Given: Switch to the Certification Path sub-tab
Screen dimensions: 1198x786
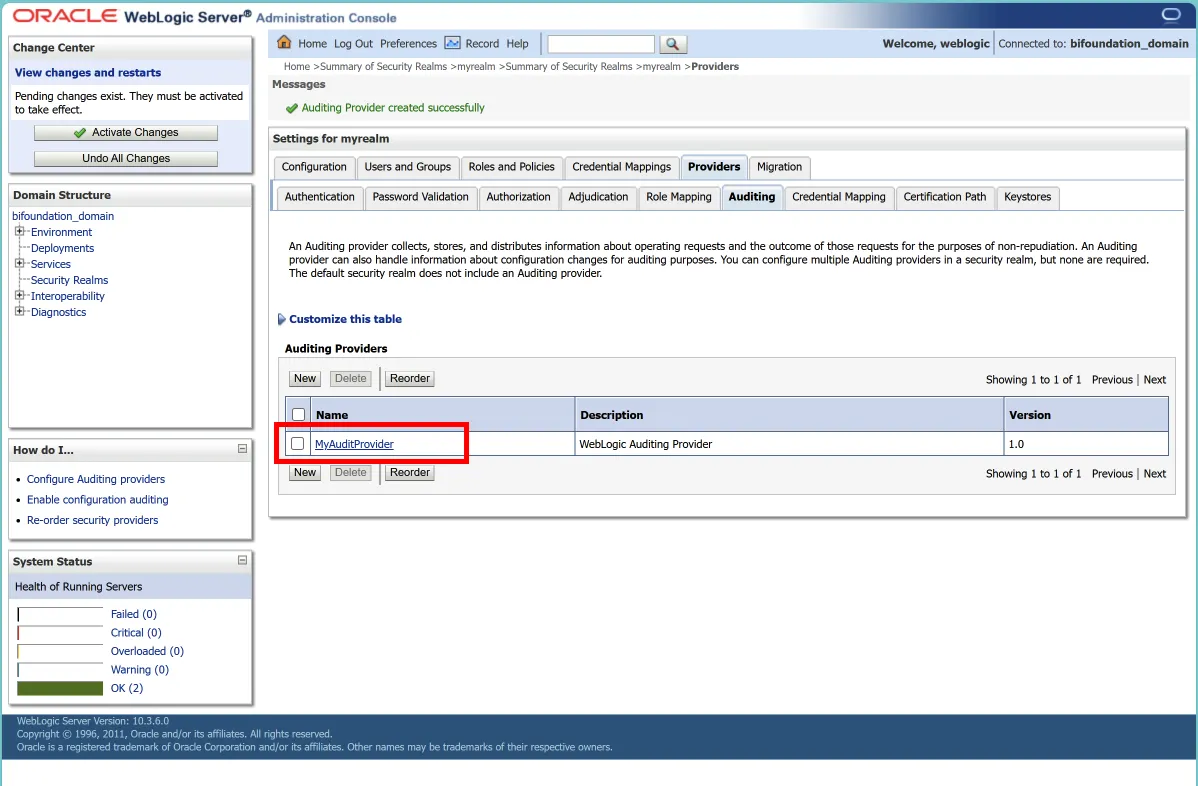Looking at the screenshot, I should coord(944,197).
